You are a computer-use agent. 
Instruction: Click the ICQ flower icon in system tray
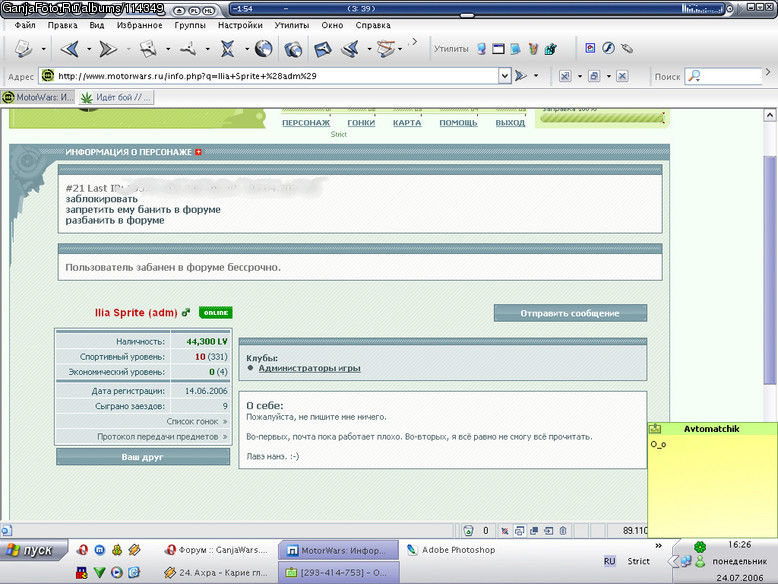700,547
